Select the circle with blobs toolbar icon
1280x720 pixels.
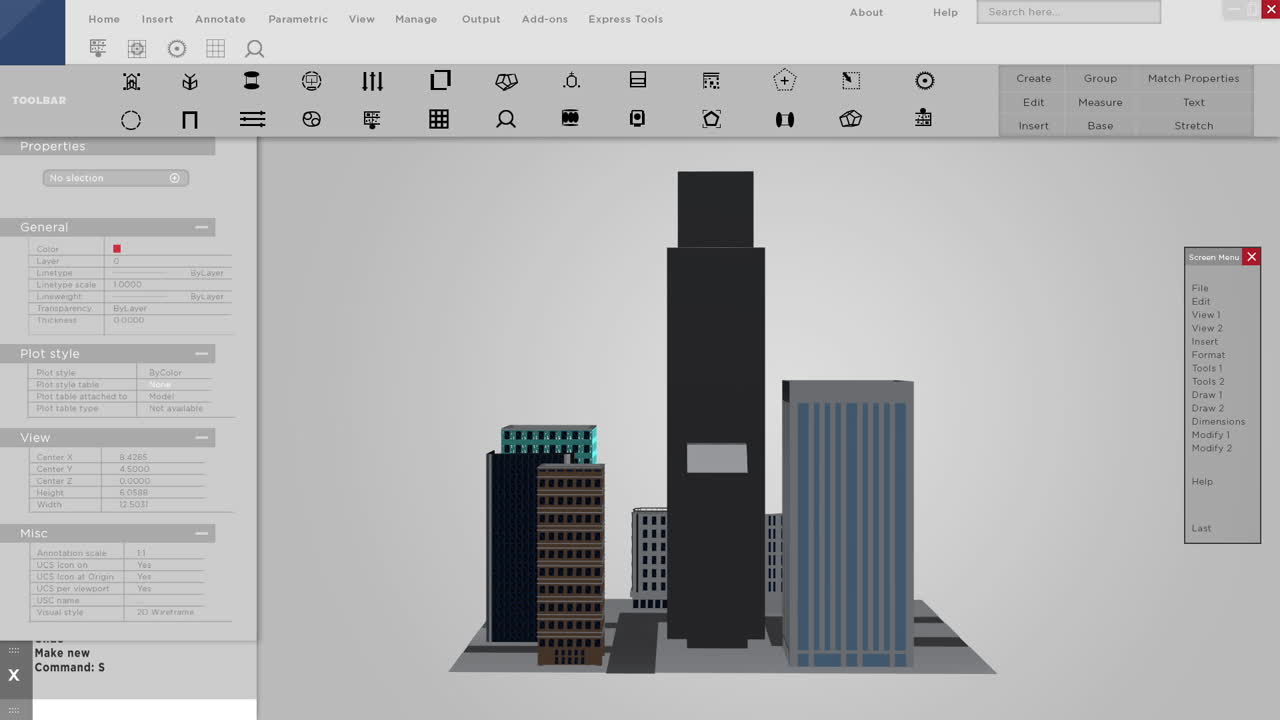(x=312, y=120)
